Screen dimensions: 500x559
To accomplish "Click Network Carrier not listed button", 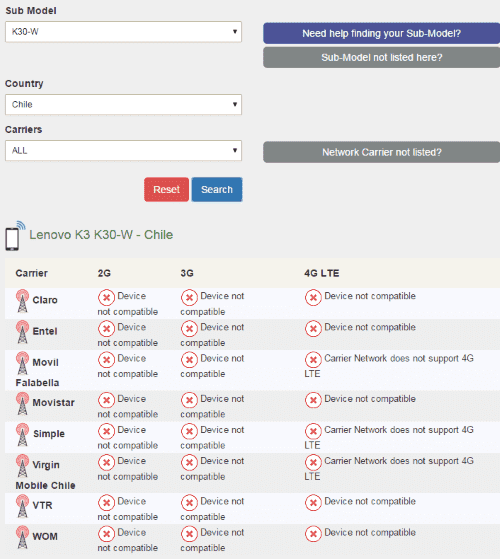I will point(381,152).
